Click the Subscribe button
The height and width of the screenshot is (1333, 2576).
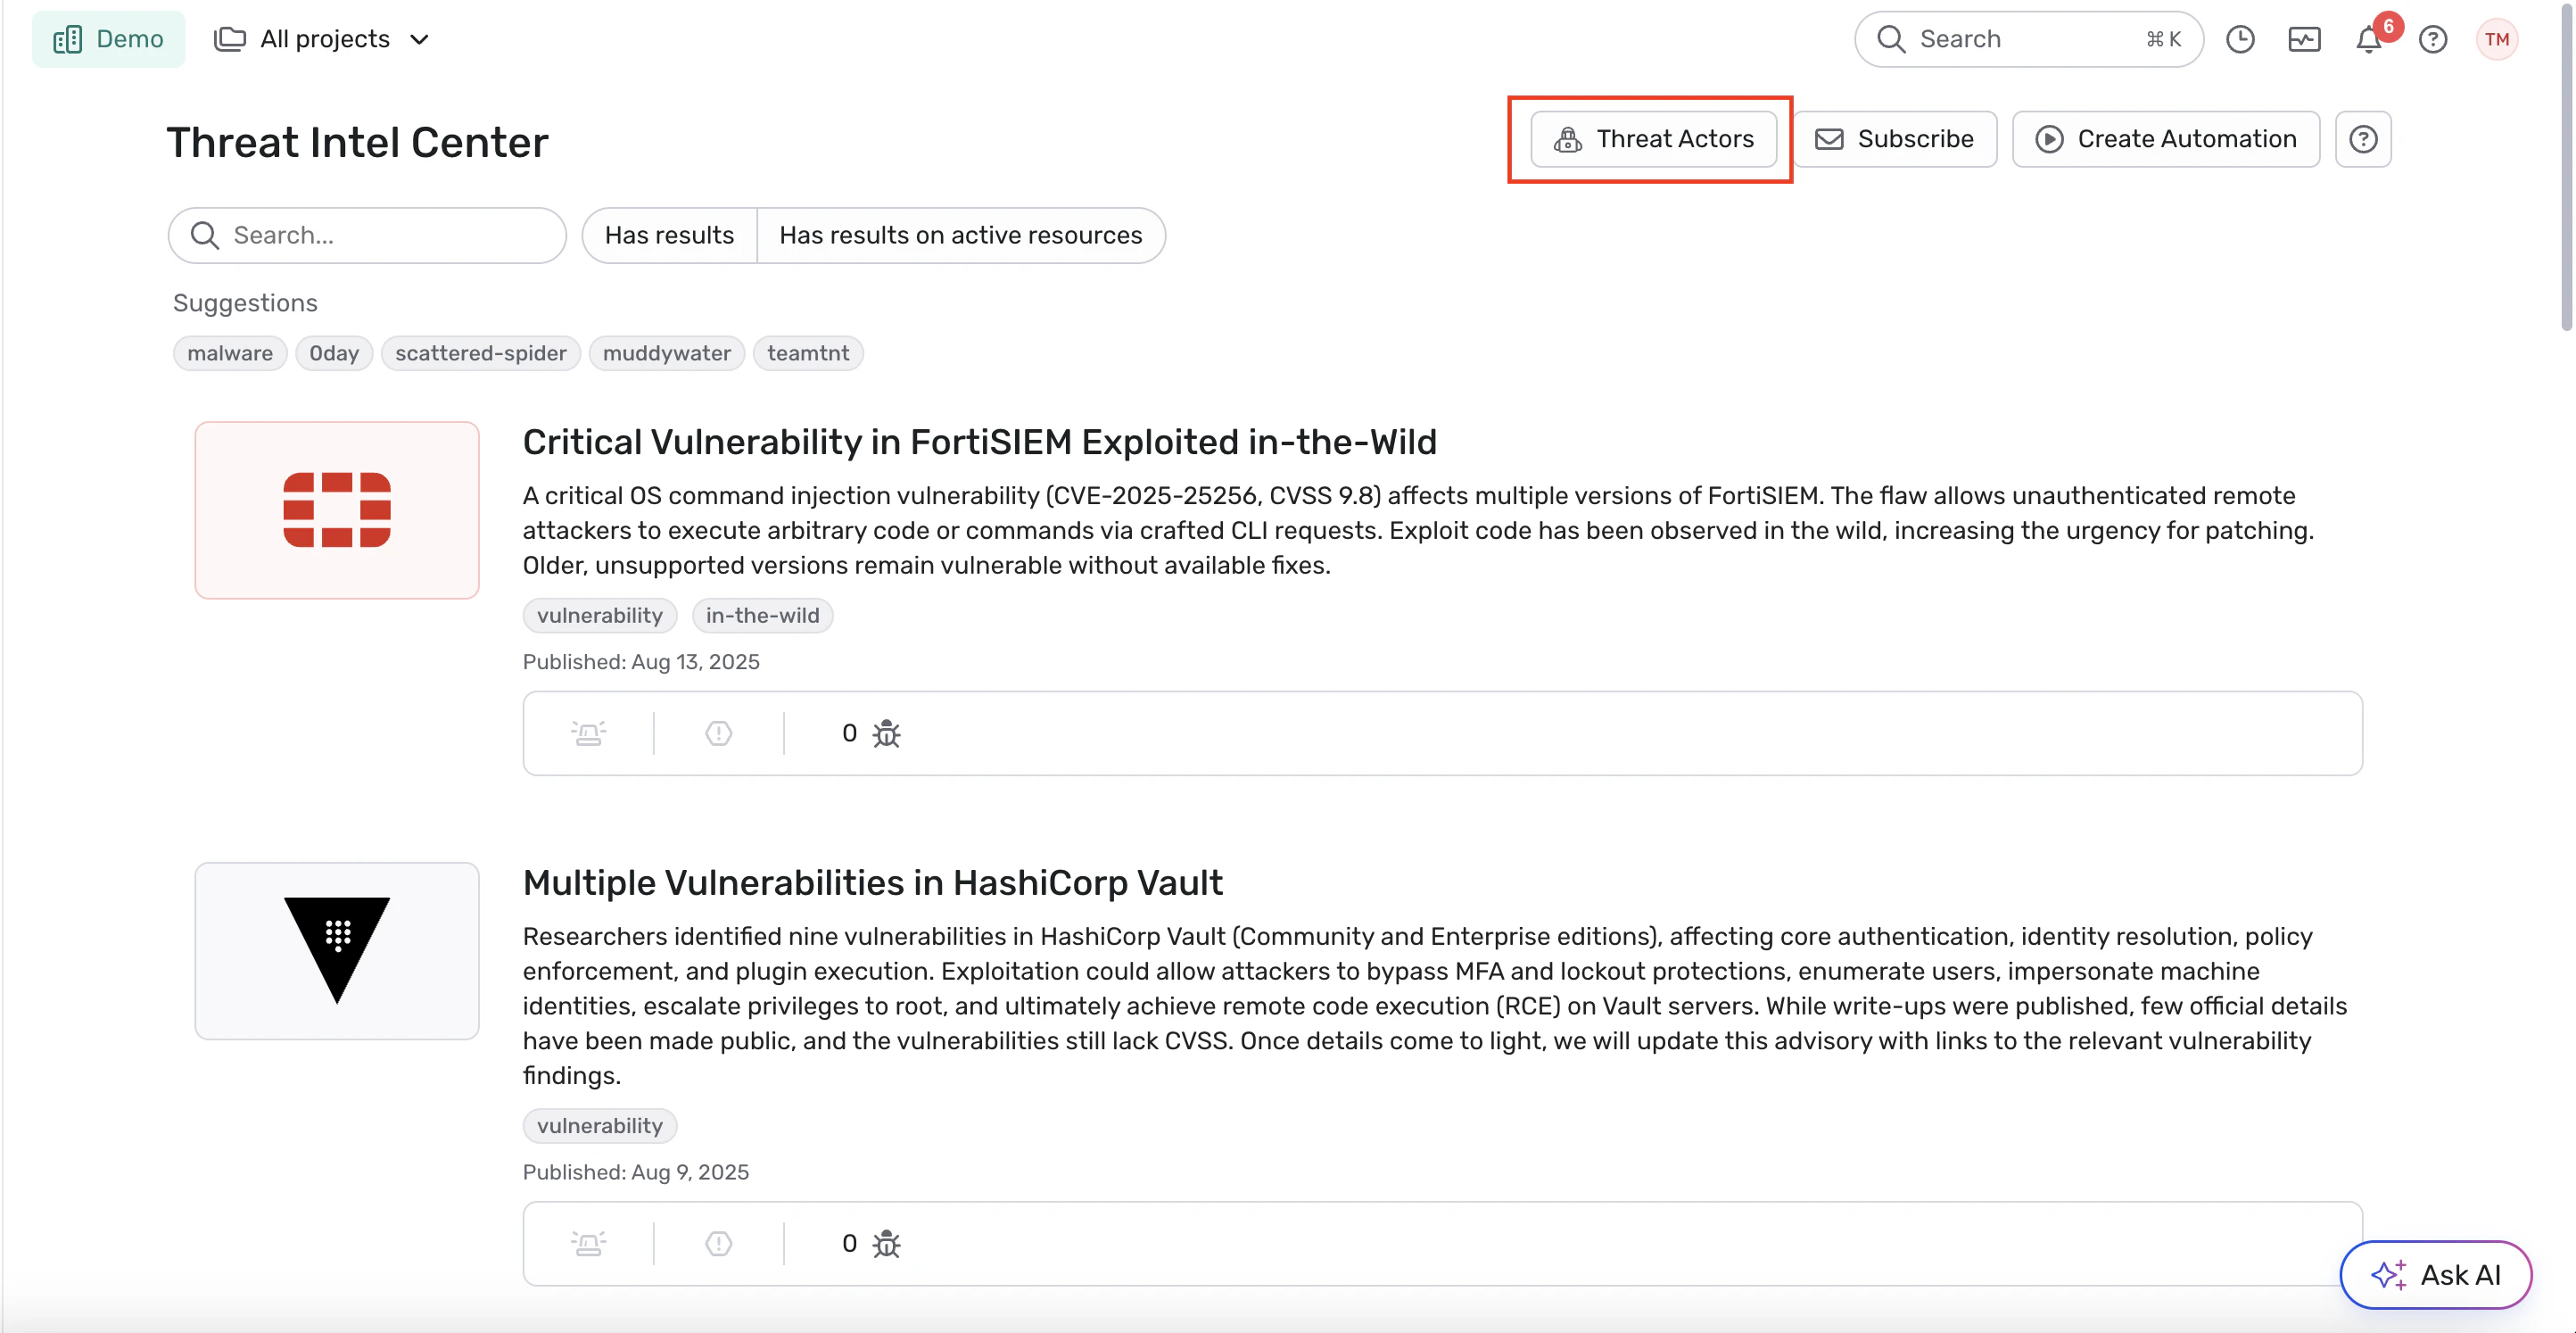[x=1894, y=139]
